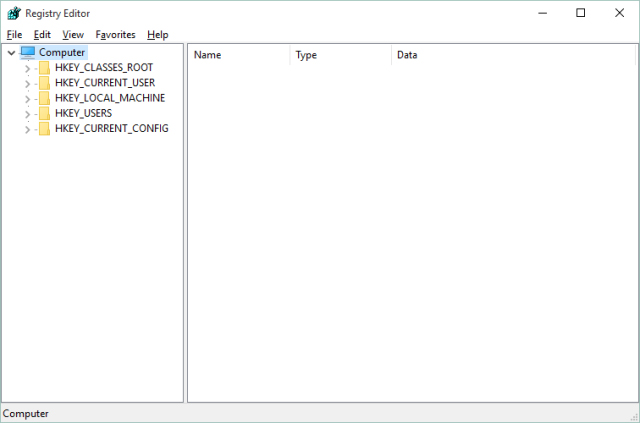Open the View menu
The width and height of the screenshot is (640, 423).
(x=73, y=35)
